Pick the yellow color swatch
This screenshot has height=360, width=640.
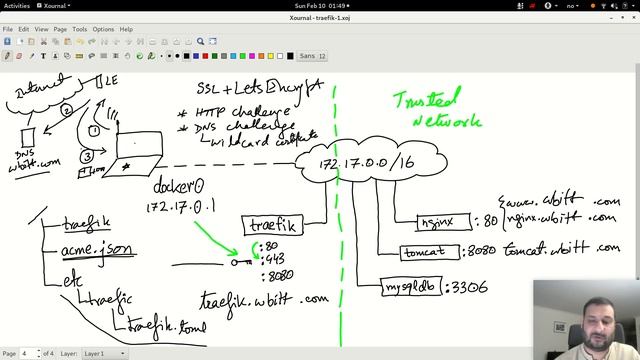point(271,56)
